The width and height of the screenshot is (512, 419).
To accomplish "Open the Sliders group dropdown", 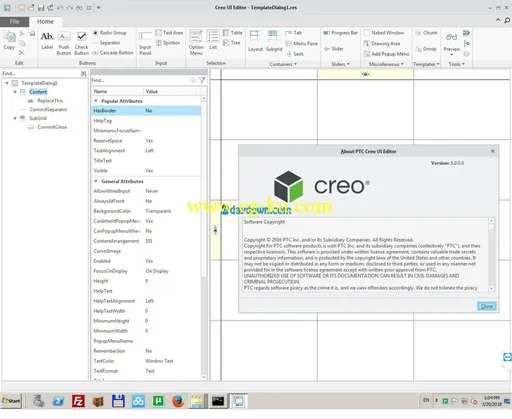I will click(x=340, y=64).
